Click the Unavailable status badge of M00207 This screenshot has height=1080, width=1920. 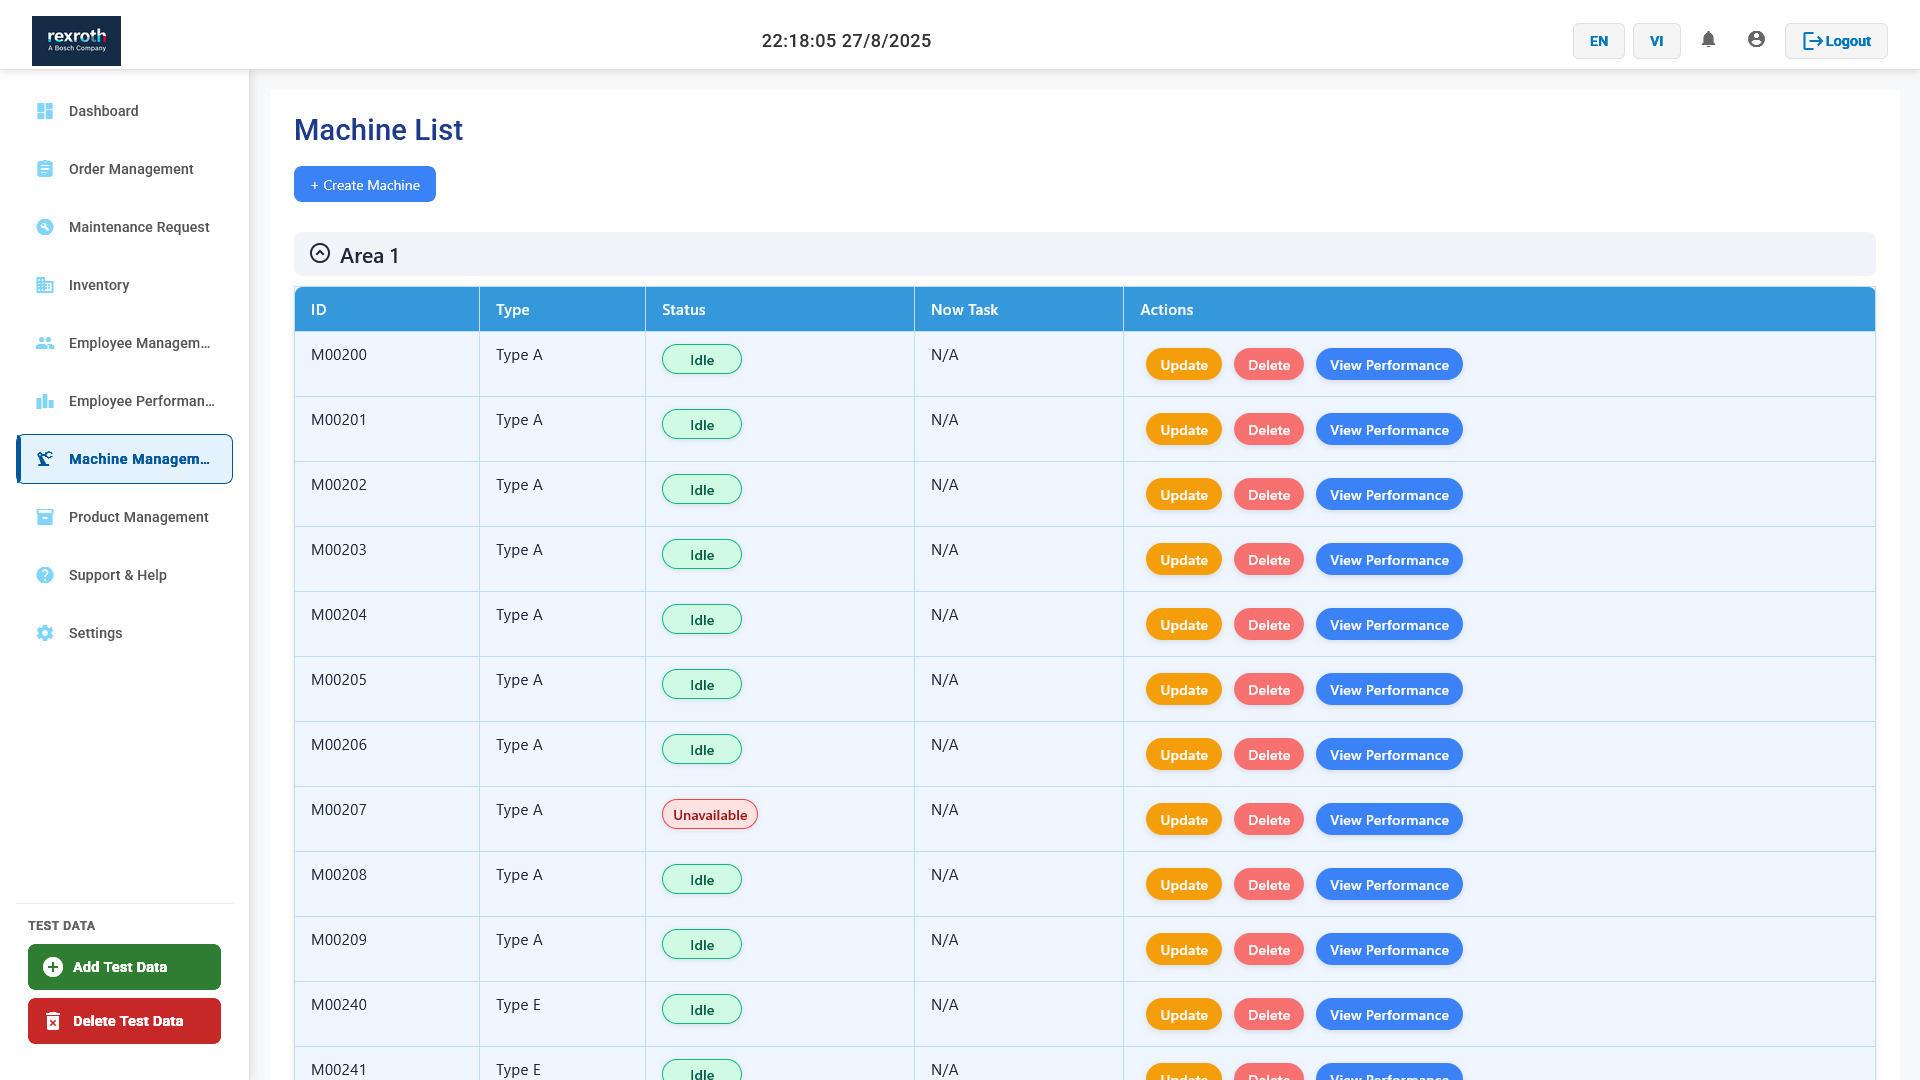[x=709, y=815]
